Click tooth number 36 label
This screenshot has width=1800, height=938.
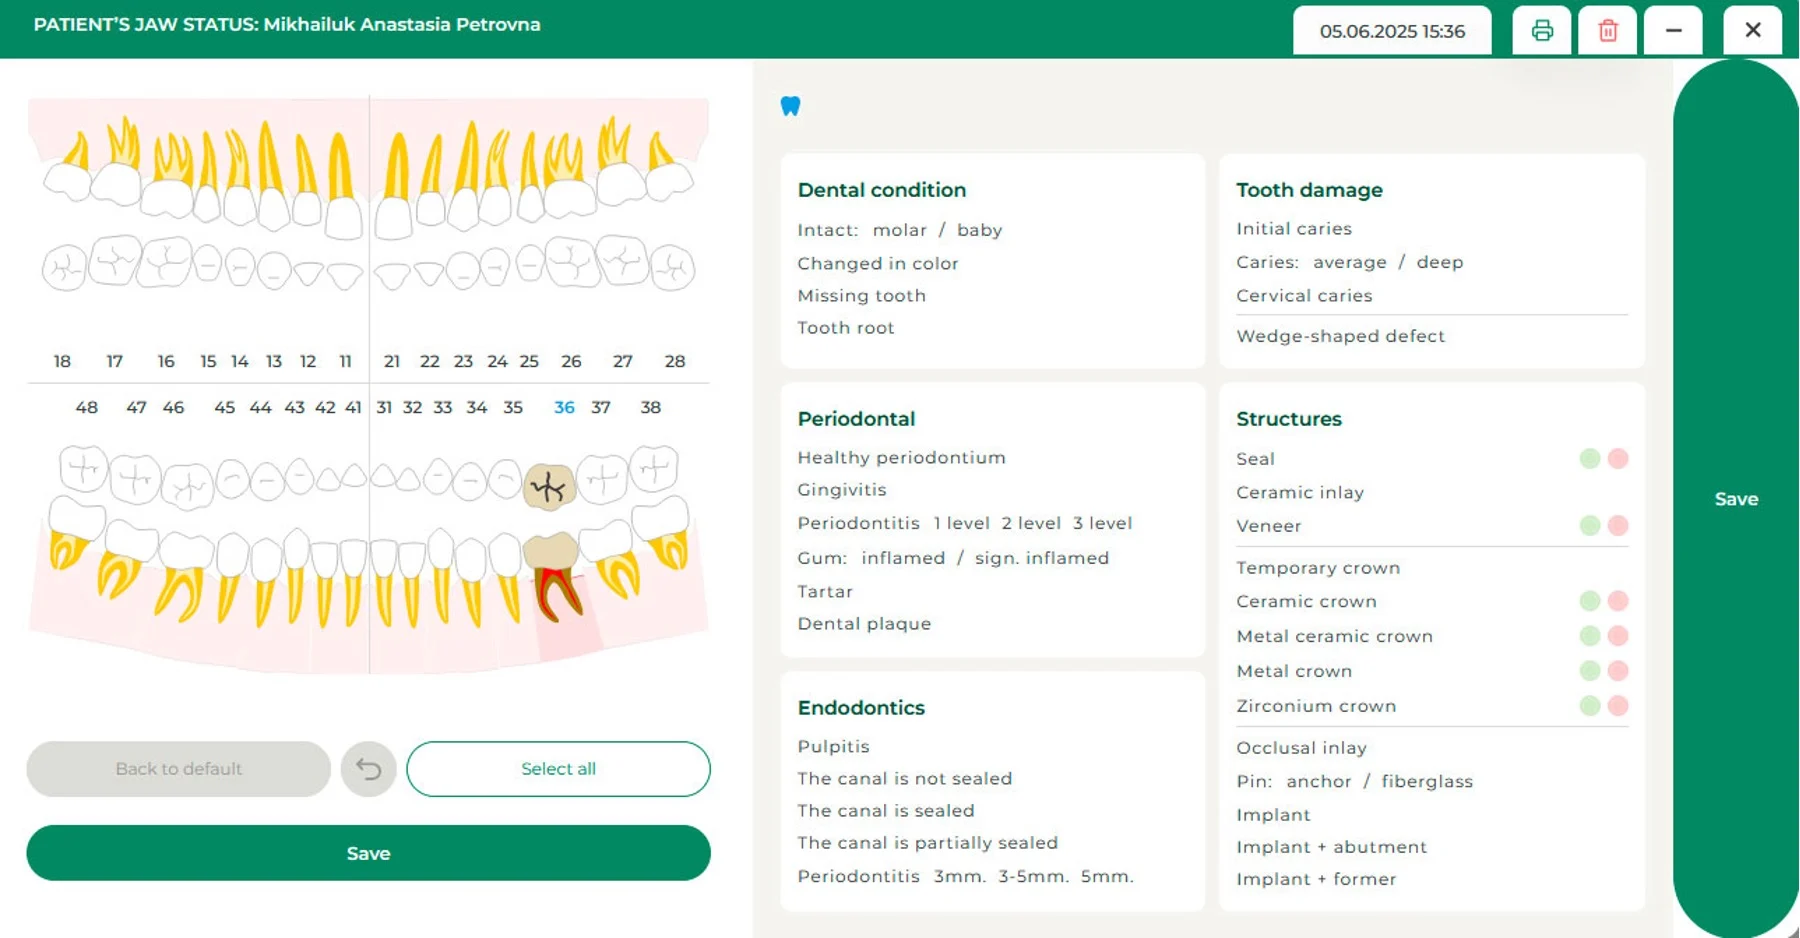tap(564, 408)
